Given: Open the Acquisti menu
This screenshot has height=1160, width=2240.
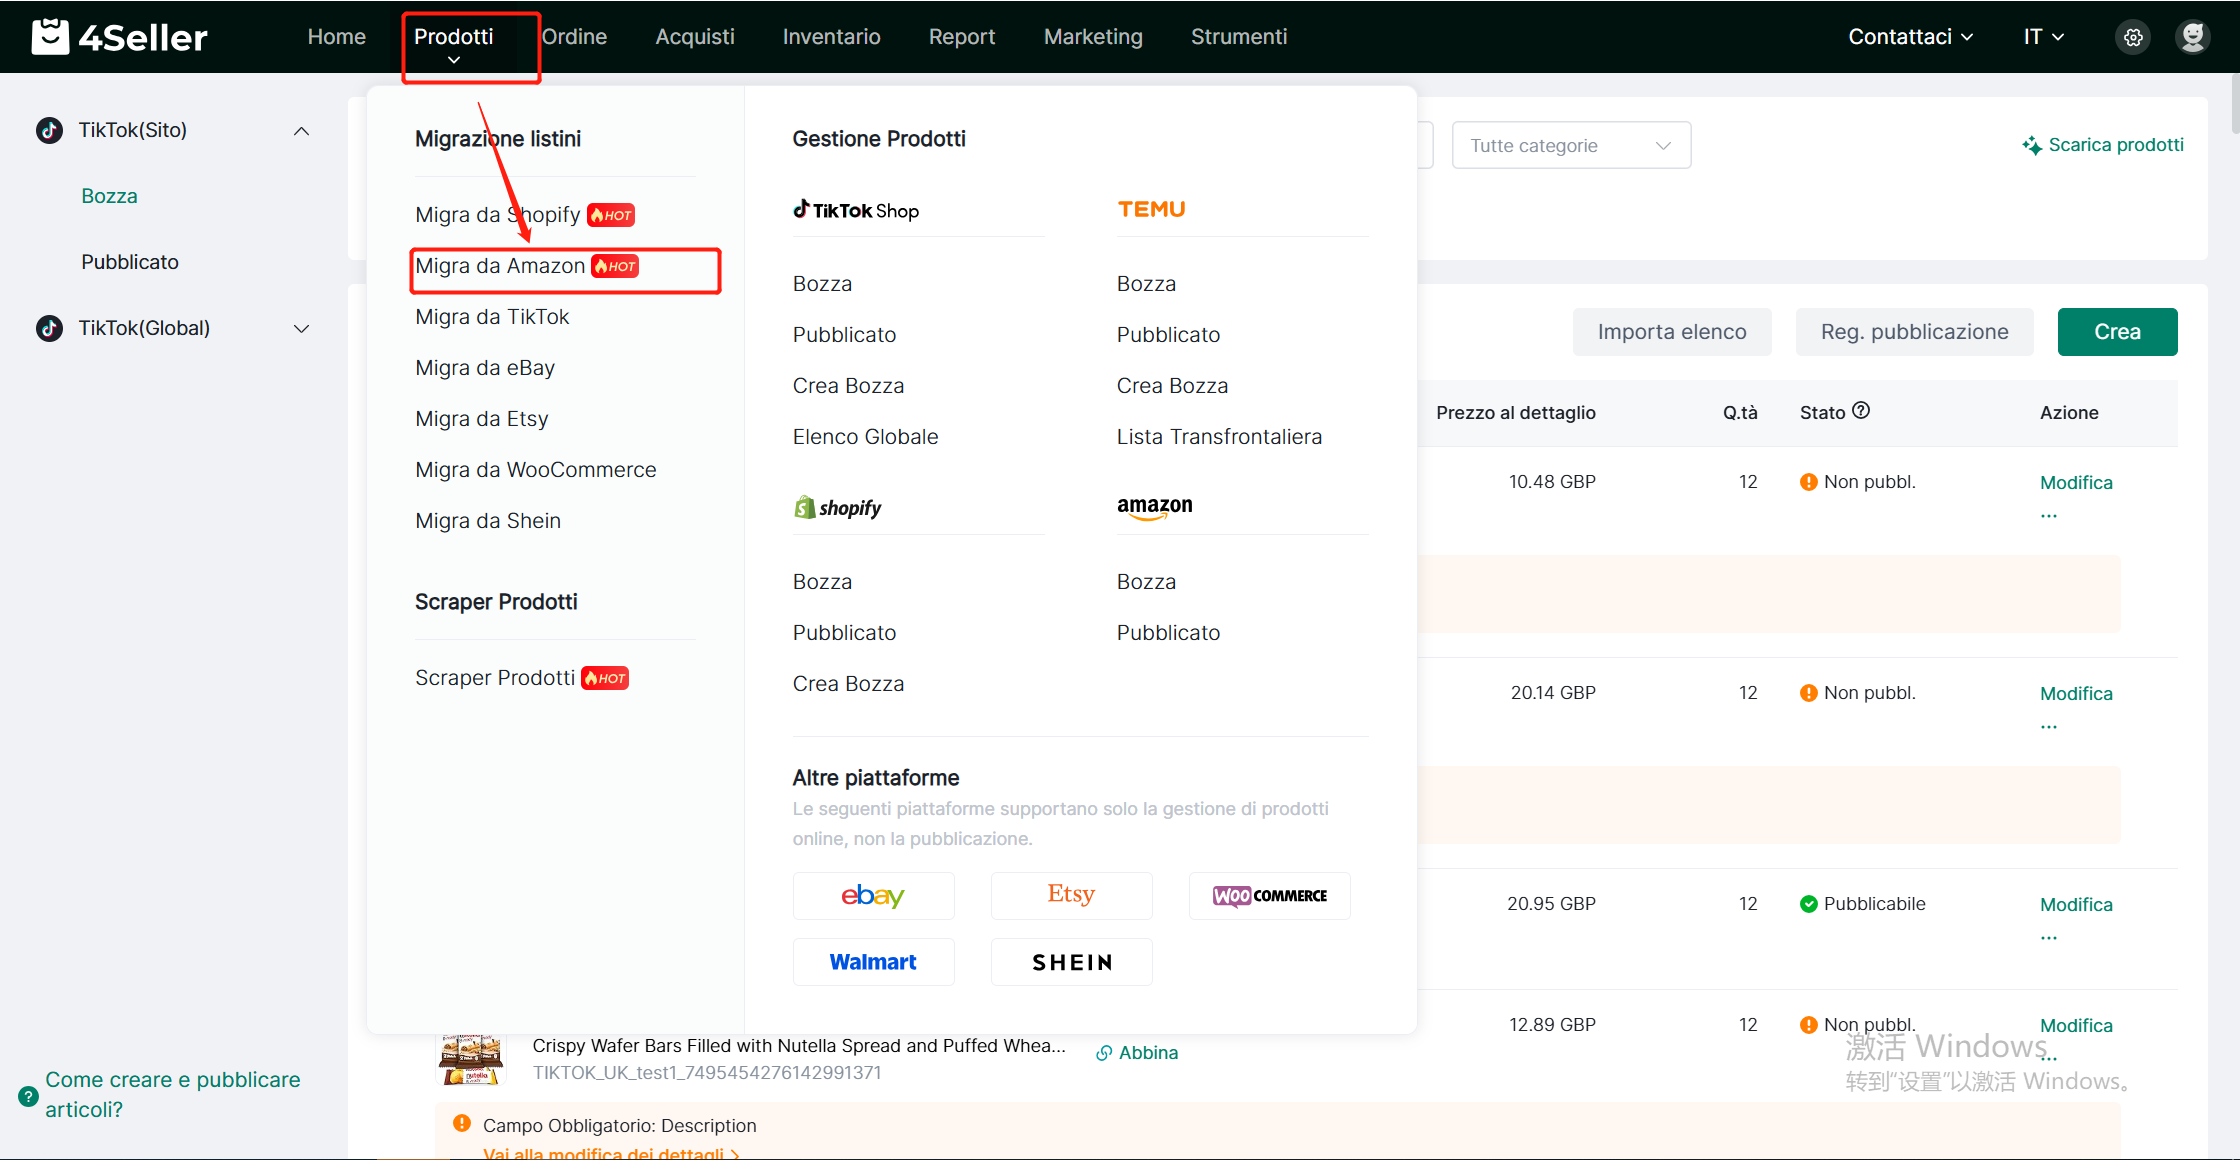Looking at the screenshot, I should point(695,37).
